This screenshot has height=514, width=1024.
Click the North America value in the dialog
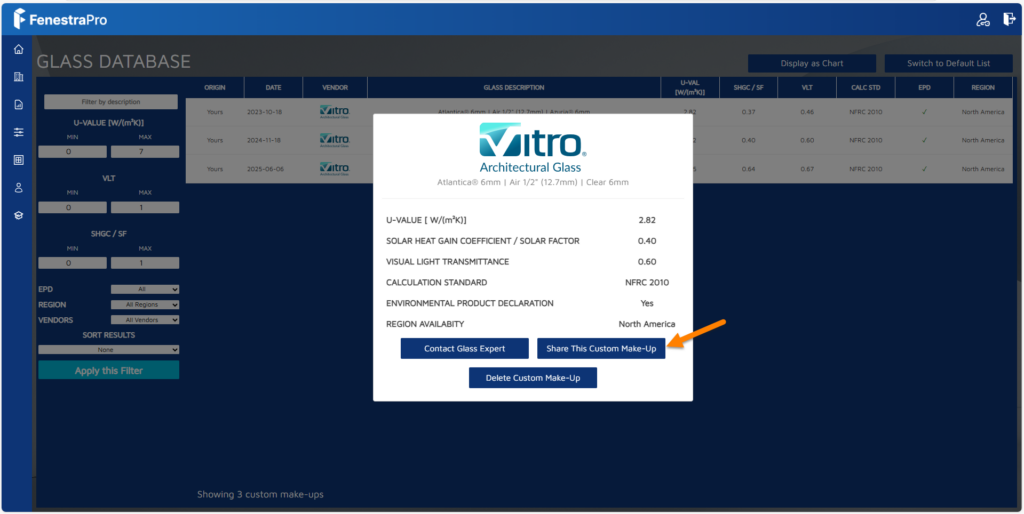pyautogui.click(x=647, y=324)
